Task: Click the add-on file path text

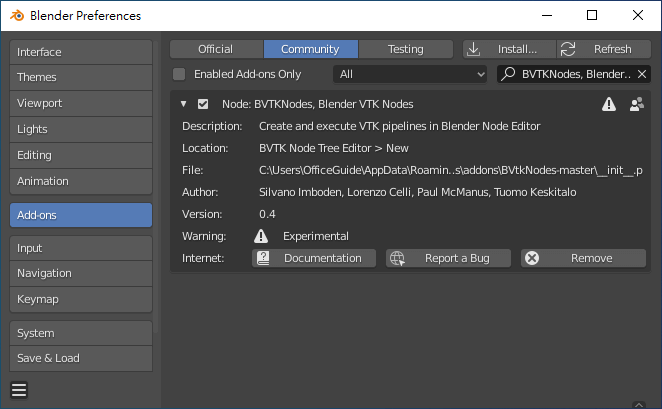Action: [x=450, y=170]
